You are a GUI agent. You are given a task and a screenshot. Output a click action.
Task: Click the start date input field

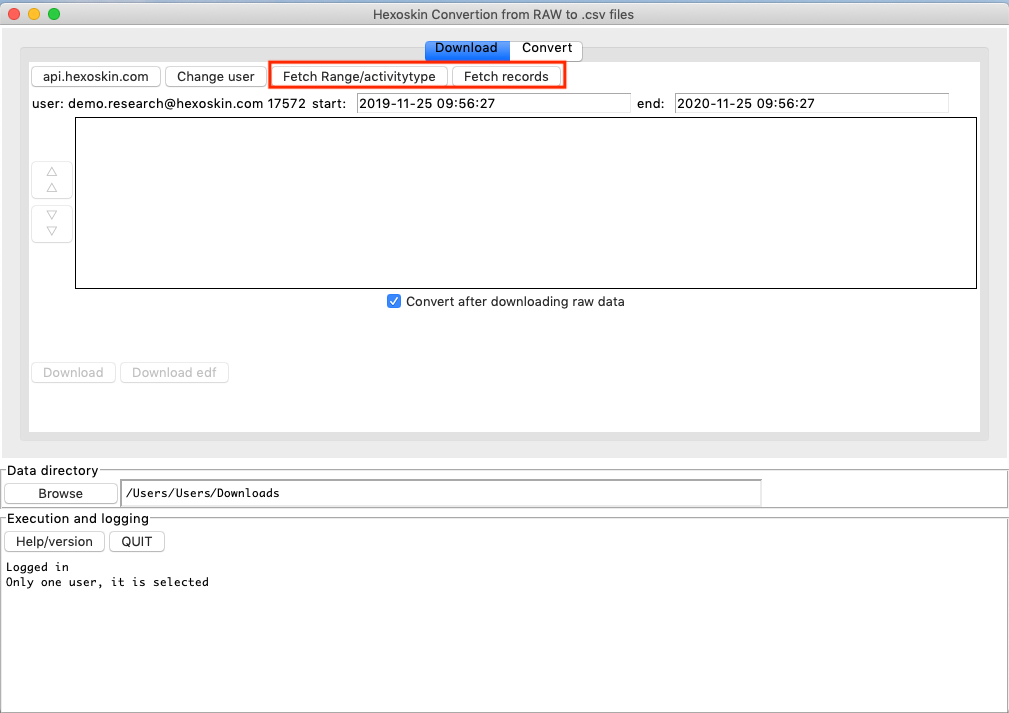[494, 104]
